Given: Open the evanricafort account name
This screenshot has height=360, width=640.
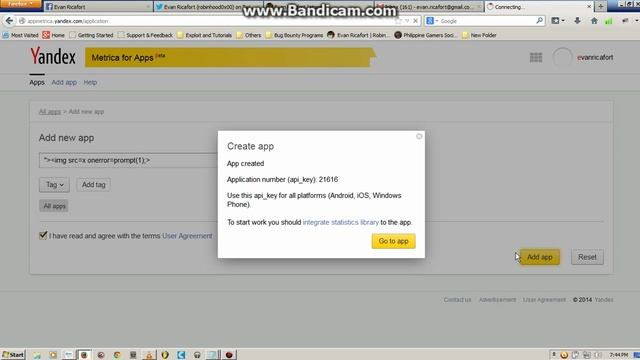Looking at the screenshot, I should 595,58.
